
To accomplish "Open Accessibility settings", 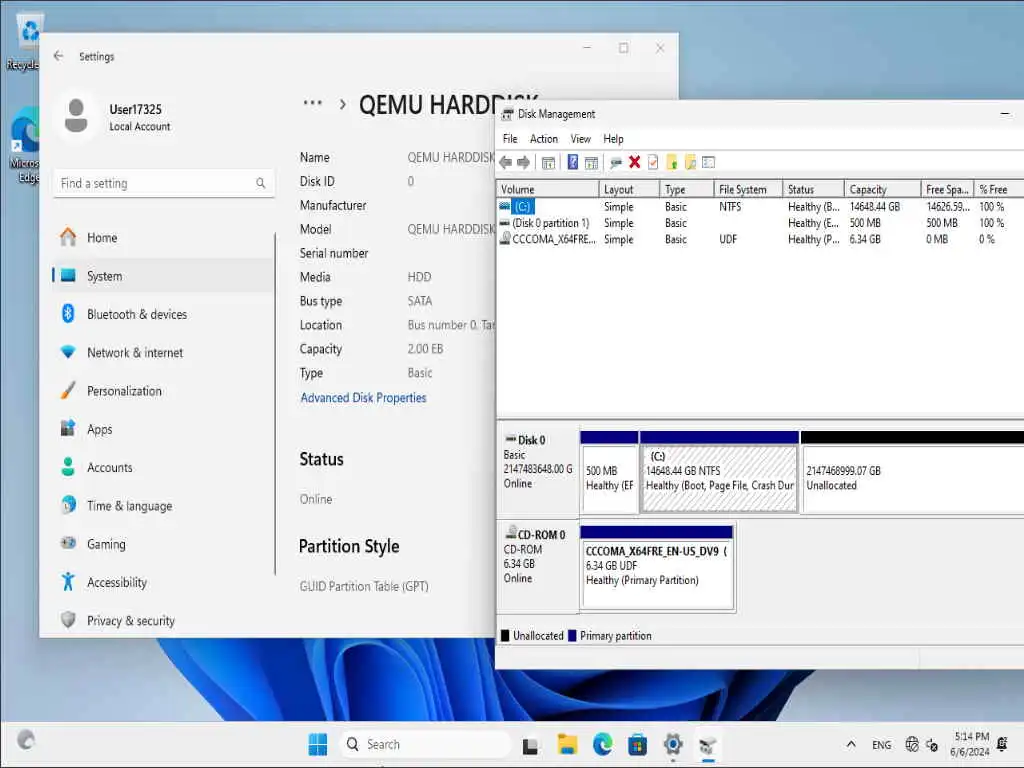I will click(x=163, y=583).
